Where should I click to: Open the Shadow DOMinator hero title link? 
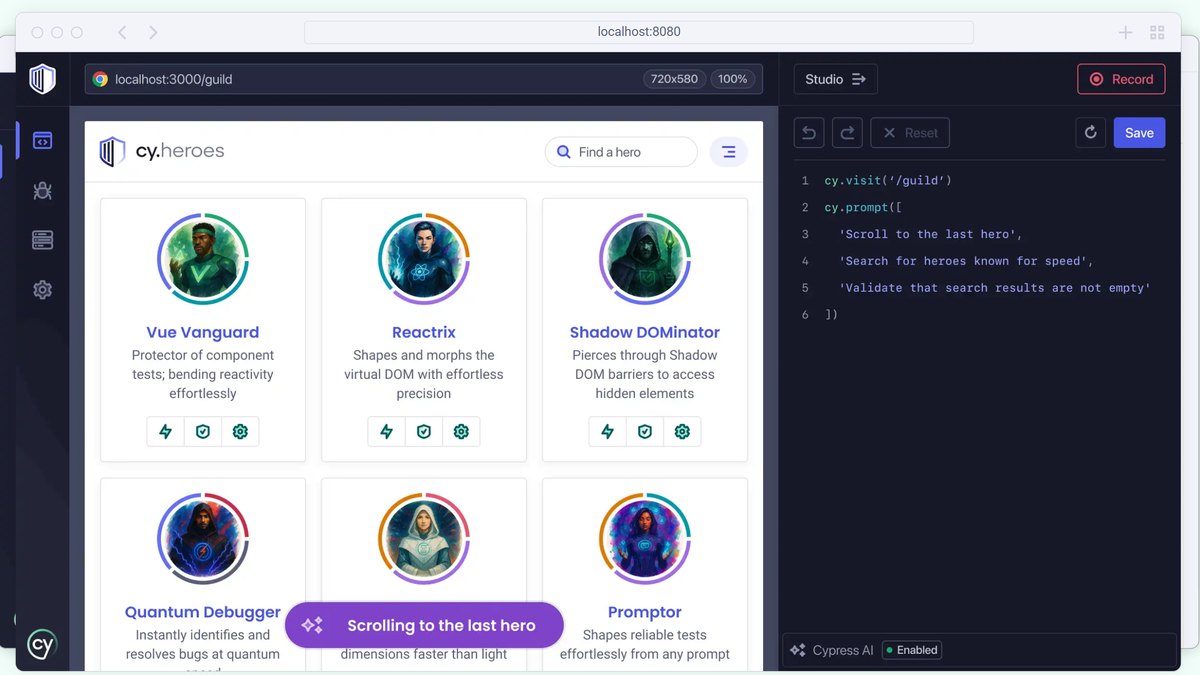click(x=645, y=332)
